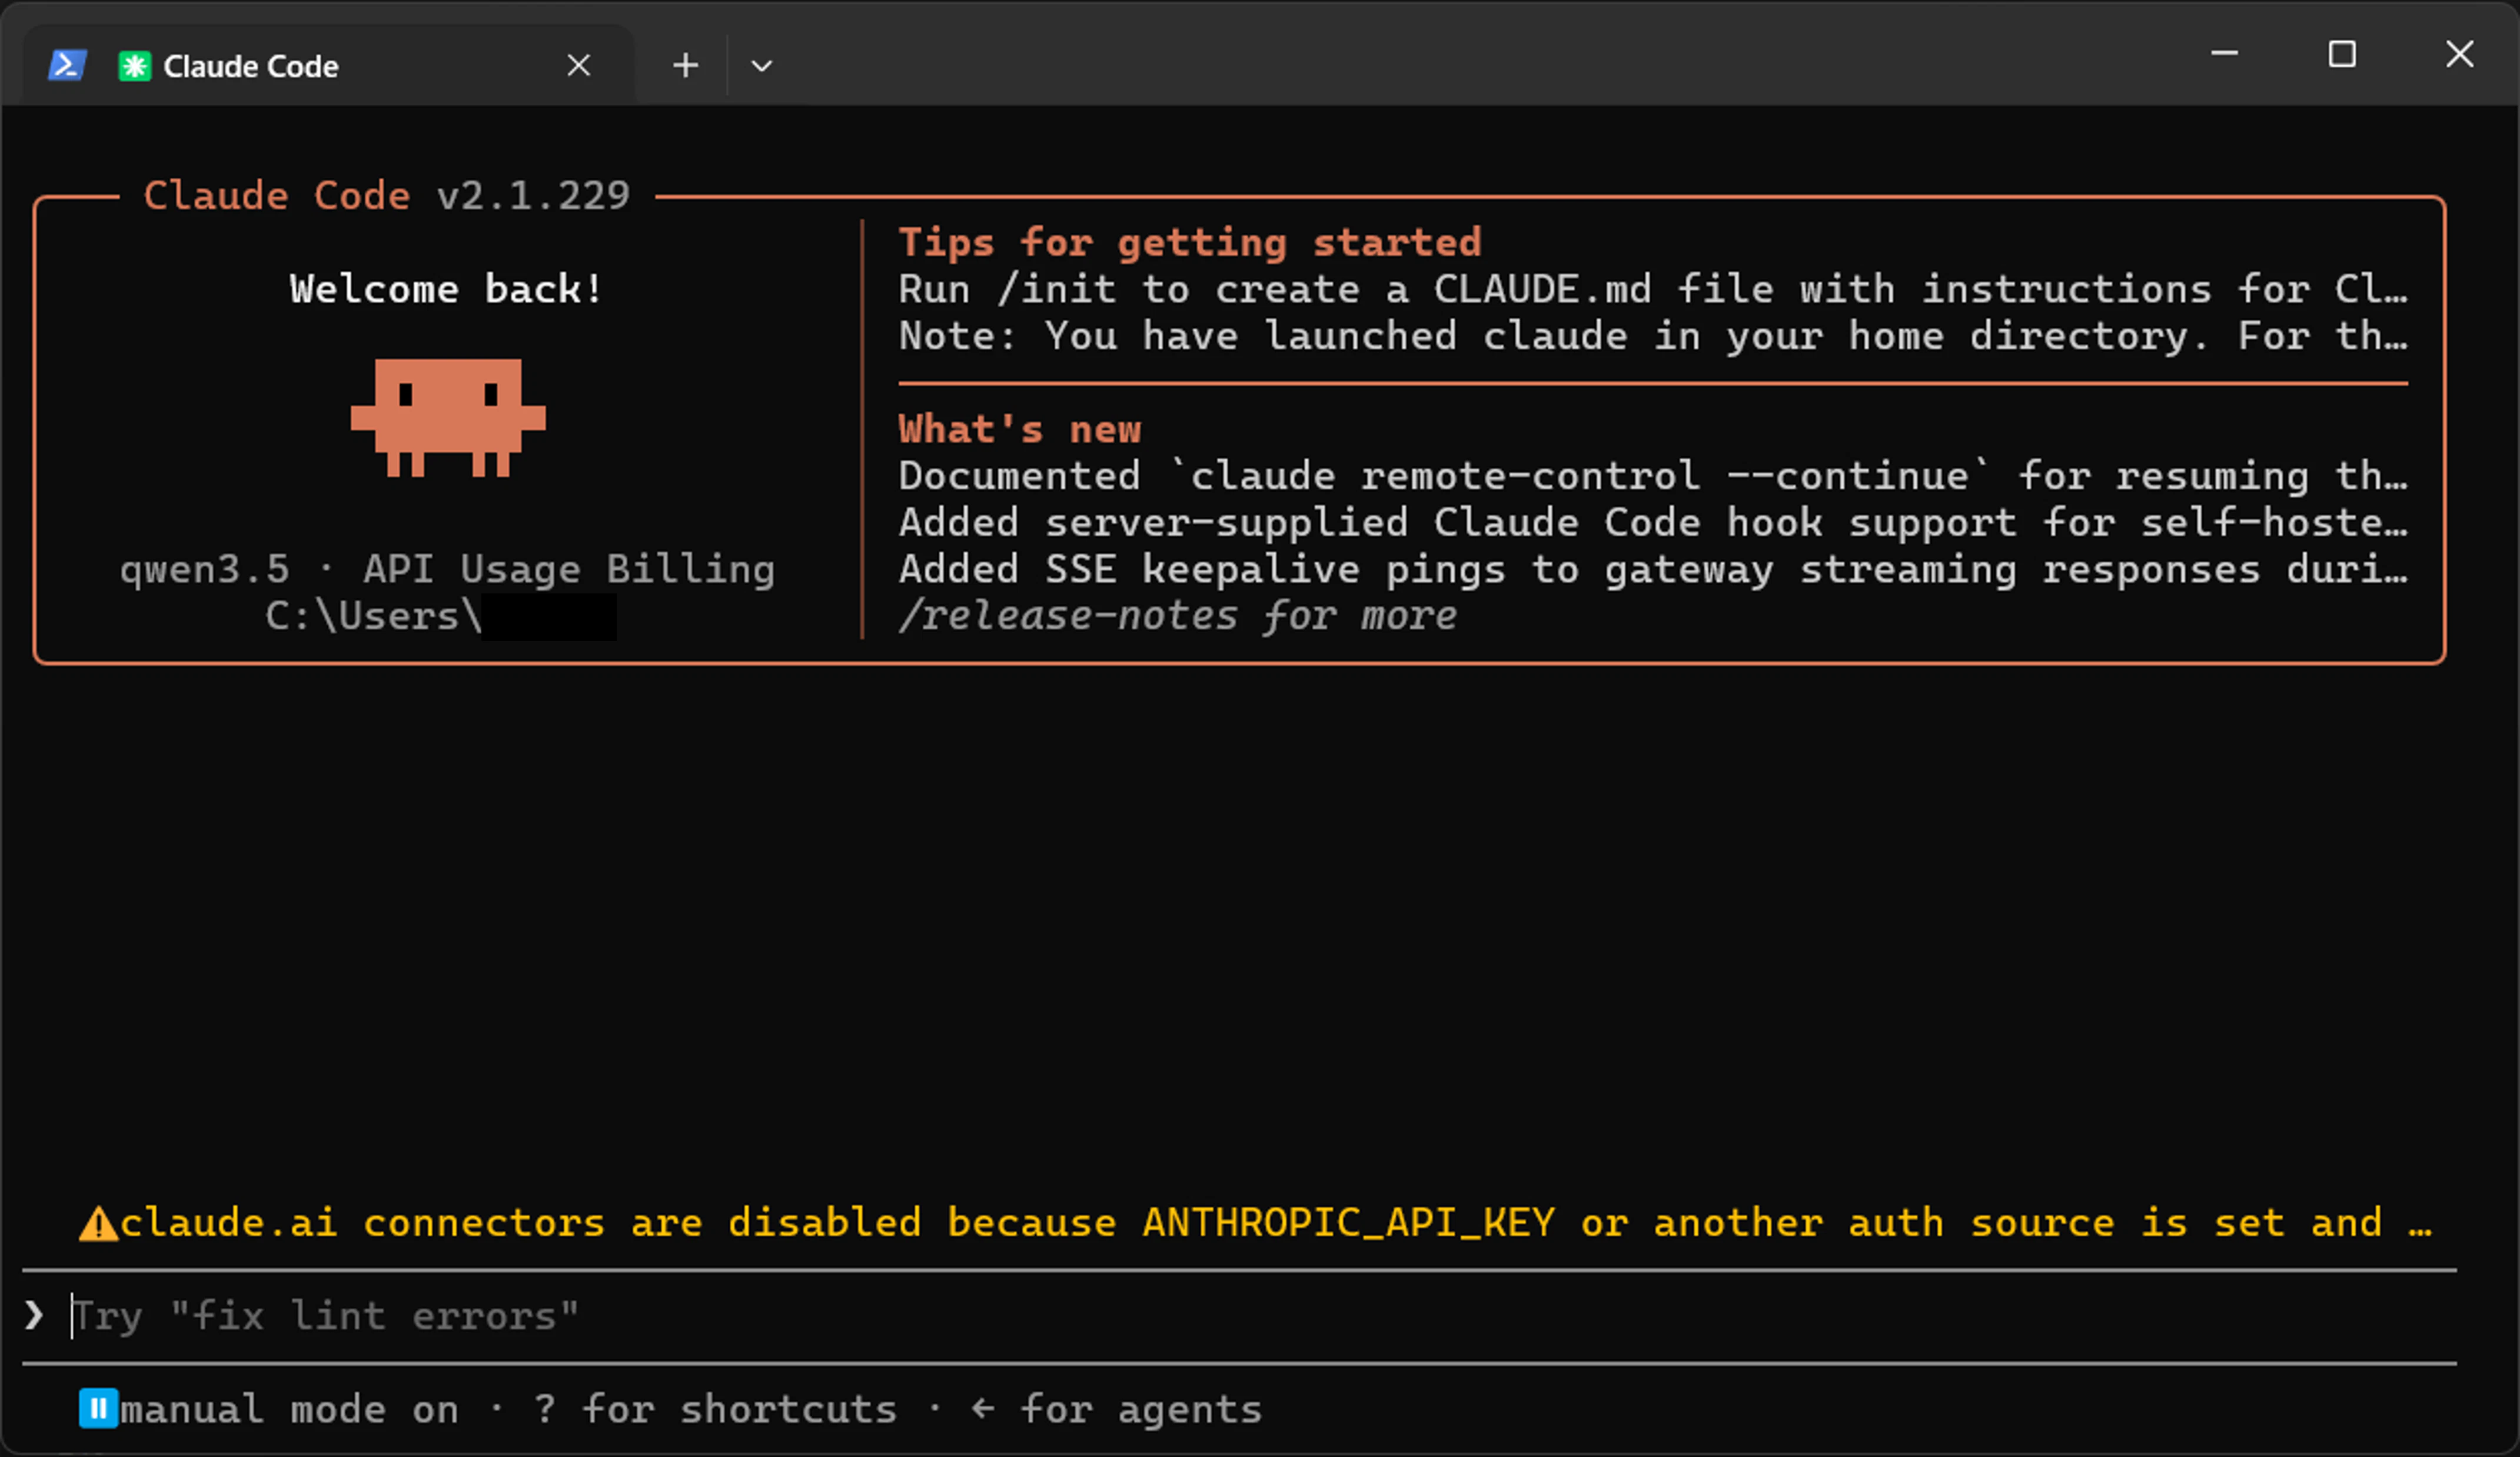Click the prompt chevron icon
The height and width of the screenshot is (1457, 2520).
(34, 1315)
